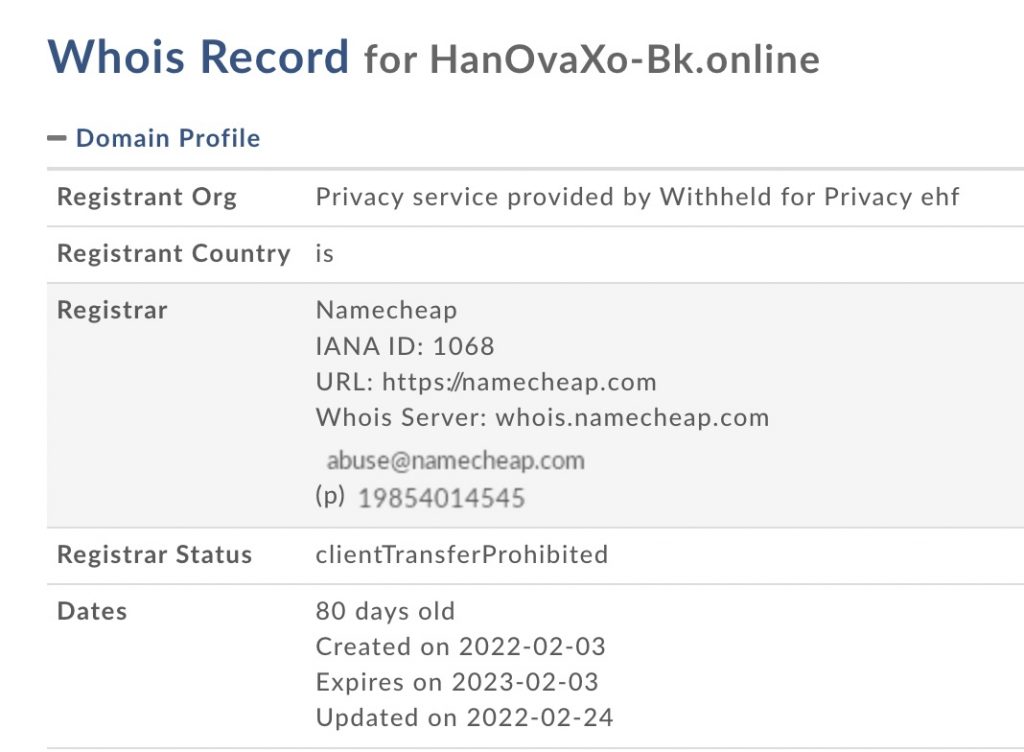Screen dimensions: 1024x752
Task: Click the Expires on 2023-02-03 line
Action: pos(457,683)
